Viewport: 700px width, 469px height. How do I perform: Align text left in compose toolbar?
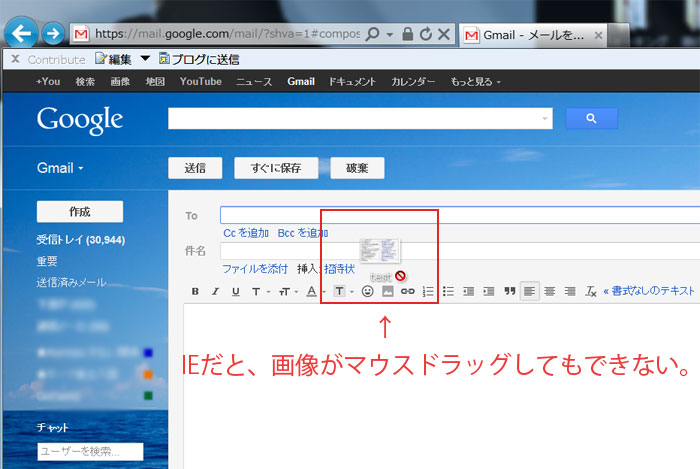tap(529, 291)
